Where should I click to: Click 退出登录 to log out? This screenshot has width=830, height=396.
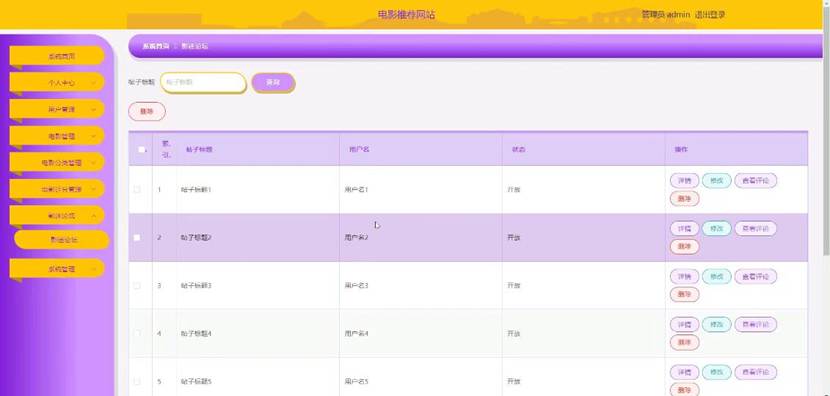(x=710, y=15)
